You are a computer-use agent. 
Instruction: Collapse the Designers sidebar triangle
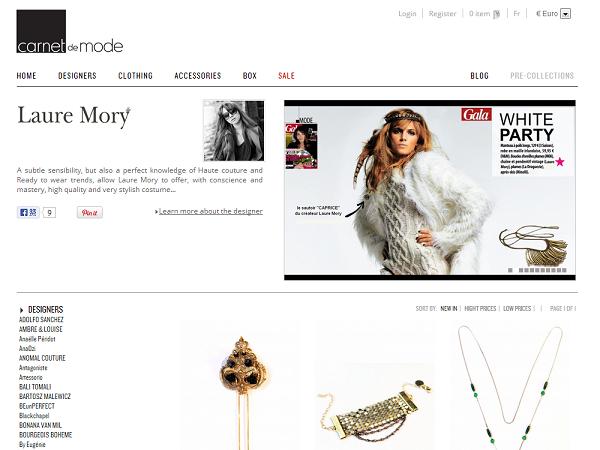21,310
